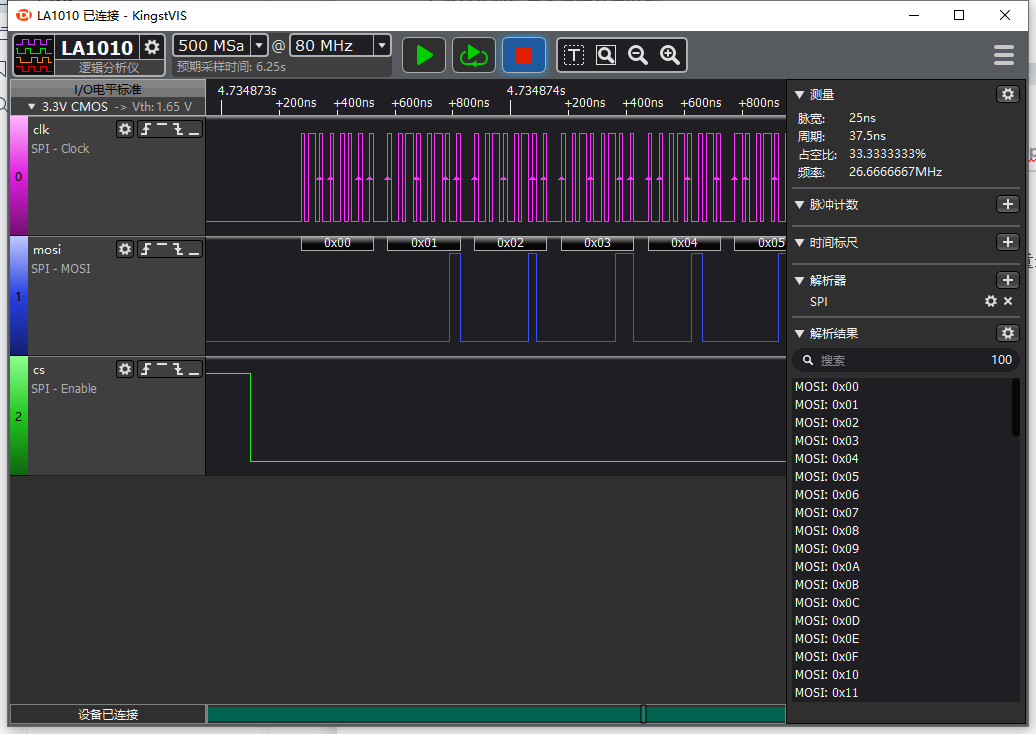The height and width of the screenshot is (734, 1036).
Task: Open the hamburger menu at top right
Action: 1003,55
